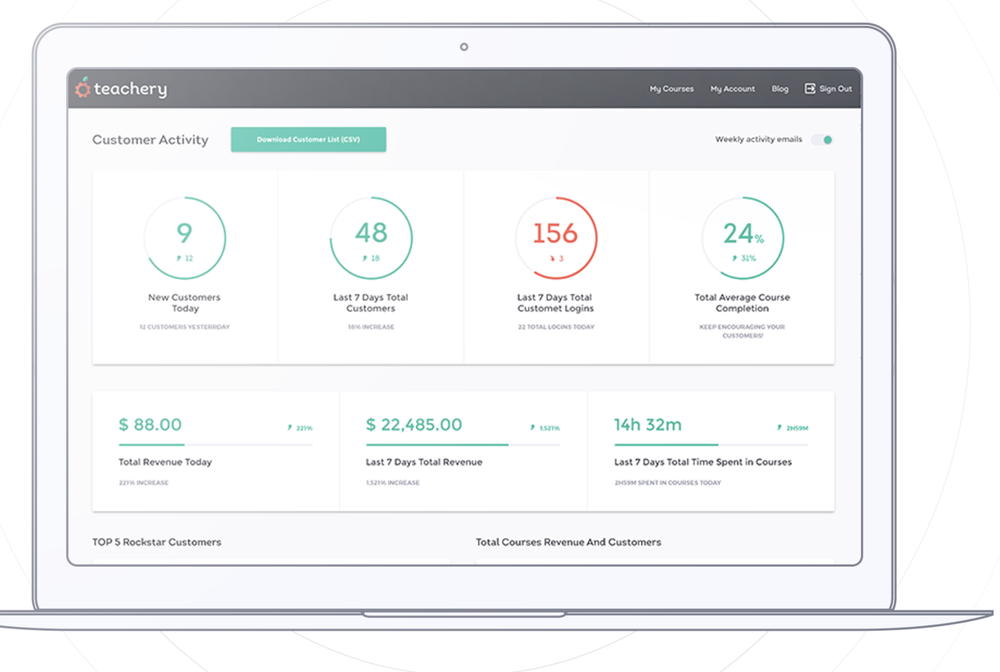Click '2H59M SPENT IN COURSES TODAY' caption

[x=668, y=483]
